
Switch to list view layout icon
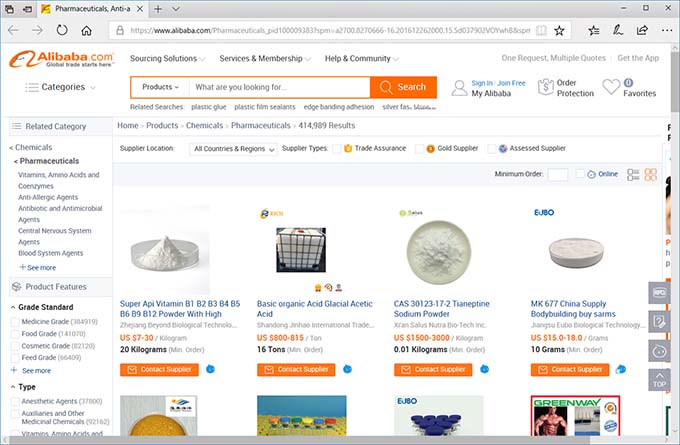click(633, 175)
